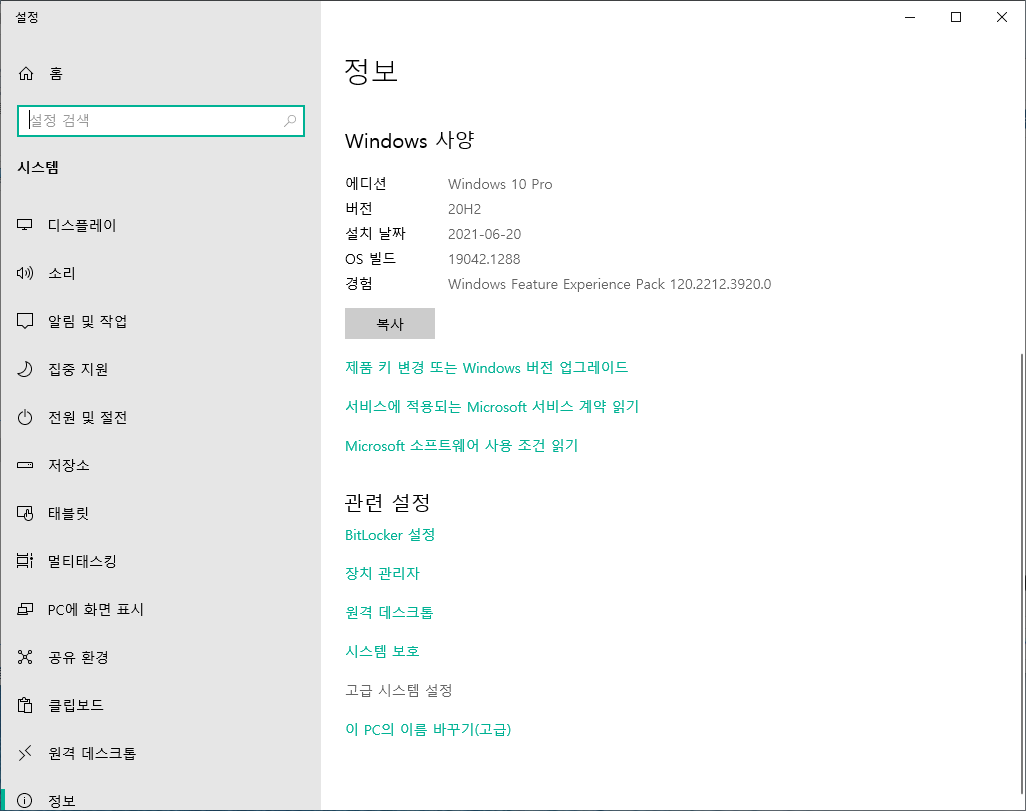
Task: Click the 복사 copy button
Action: pyautogui.click(x=390, y=323)
